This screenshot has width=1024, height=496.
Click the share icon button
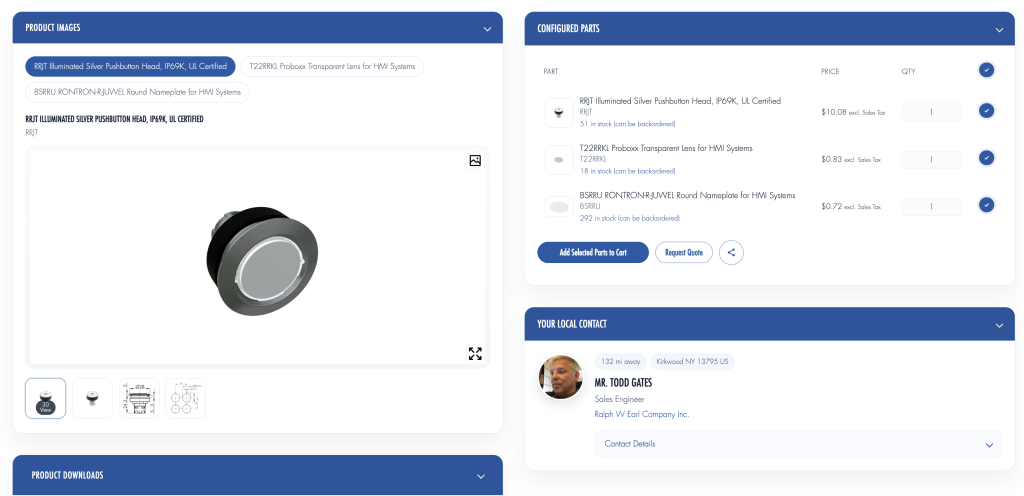click(x=731, y=253)
